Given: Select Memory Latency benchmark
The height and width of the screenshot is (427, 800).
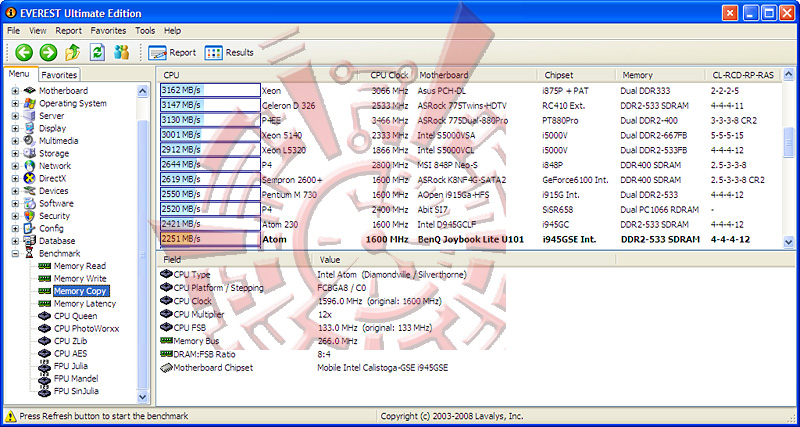Looking at the screenshot, I should tap(85, 304).
